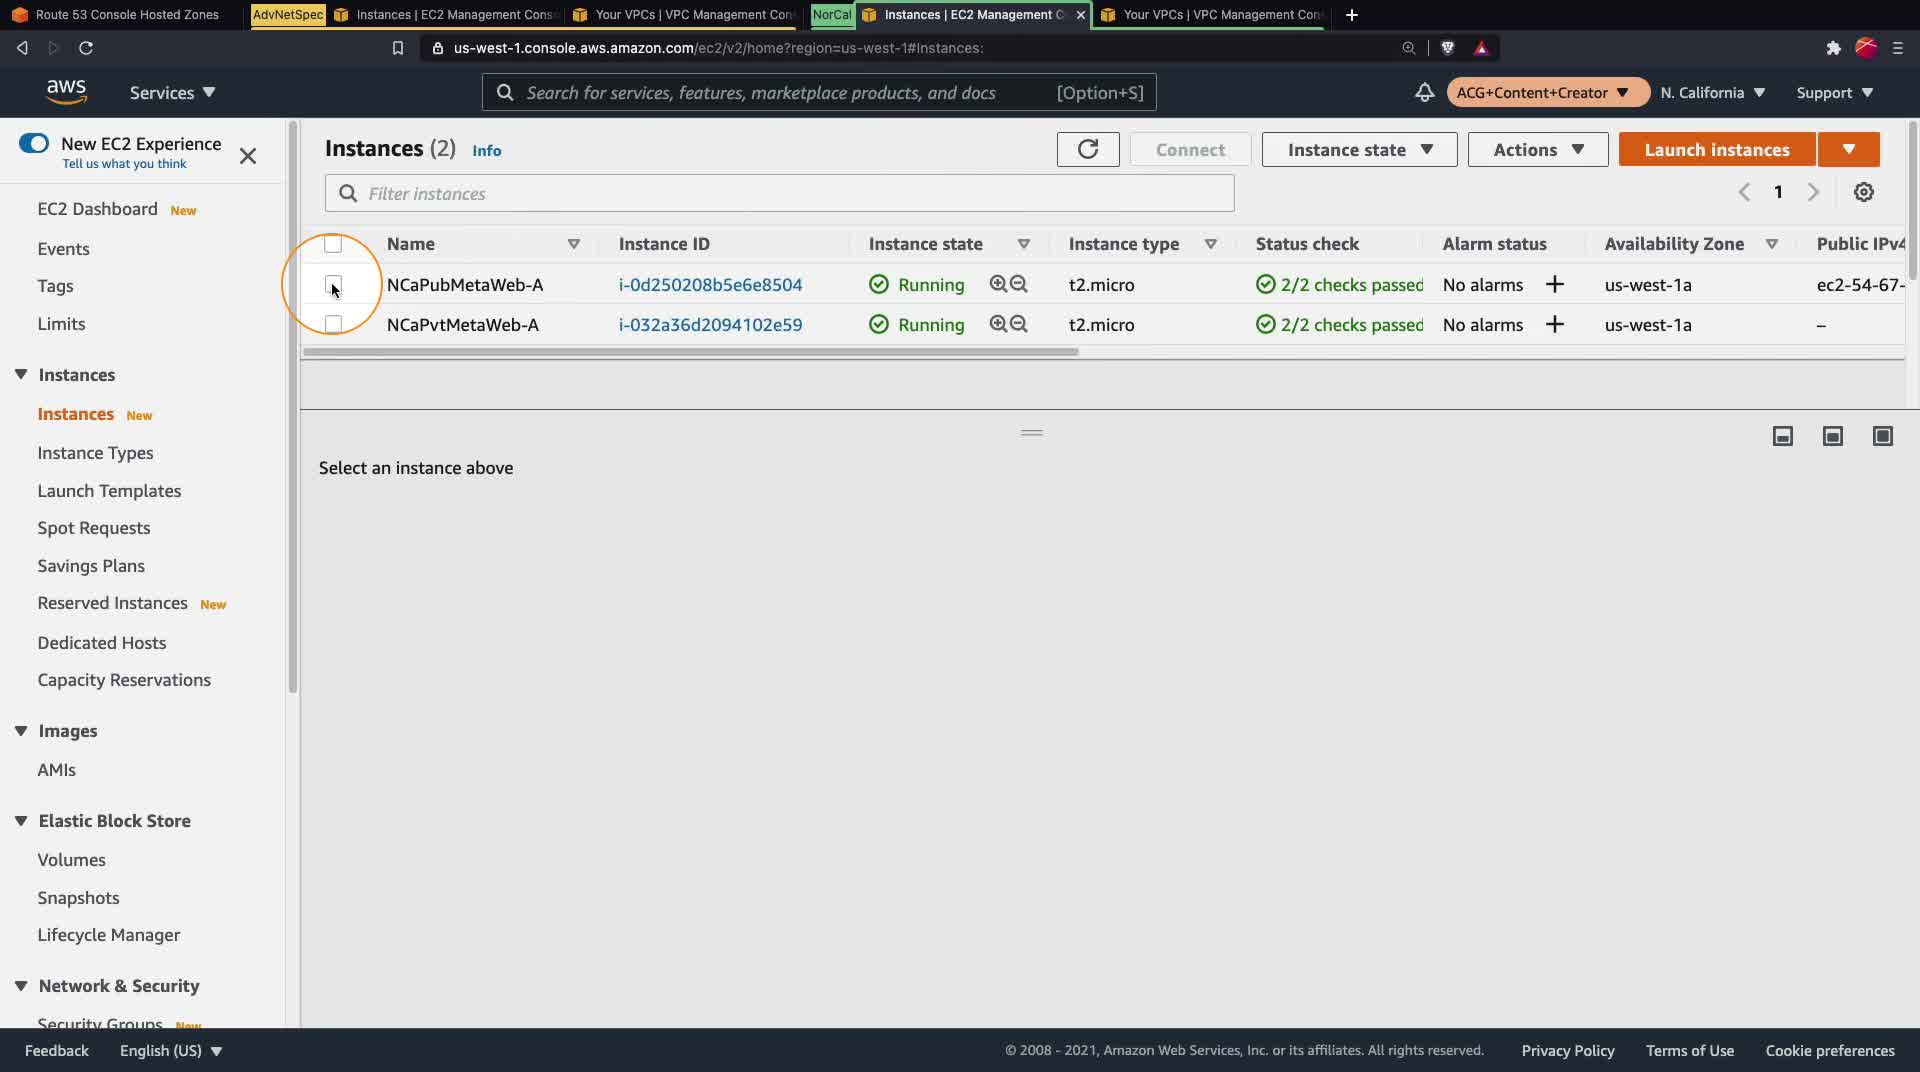
Task: Open browser extensions puzzle icon
Action: pyautogui.click(x=1833, y=48)
